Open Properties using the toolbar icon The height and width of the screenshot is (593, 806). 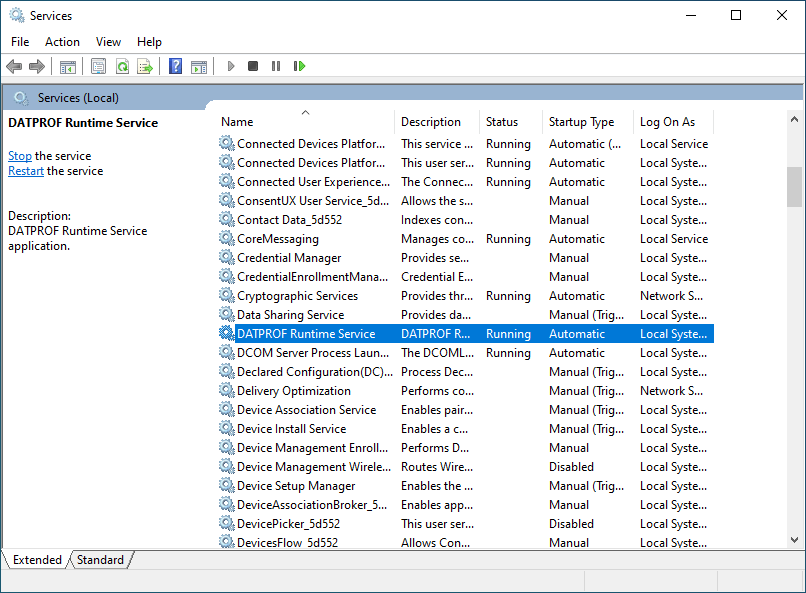tap(96, 66)
